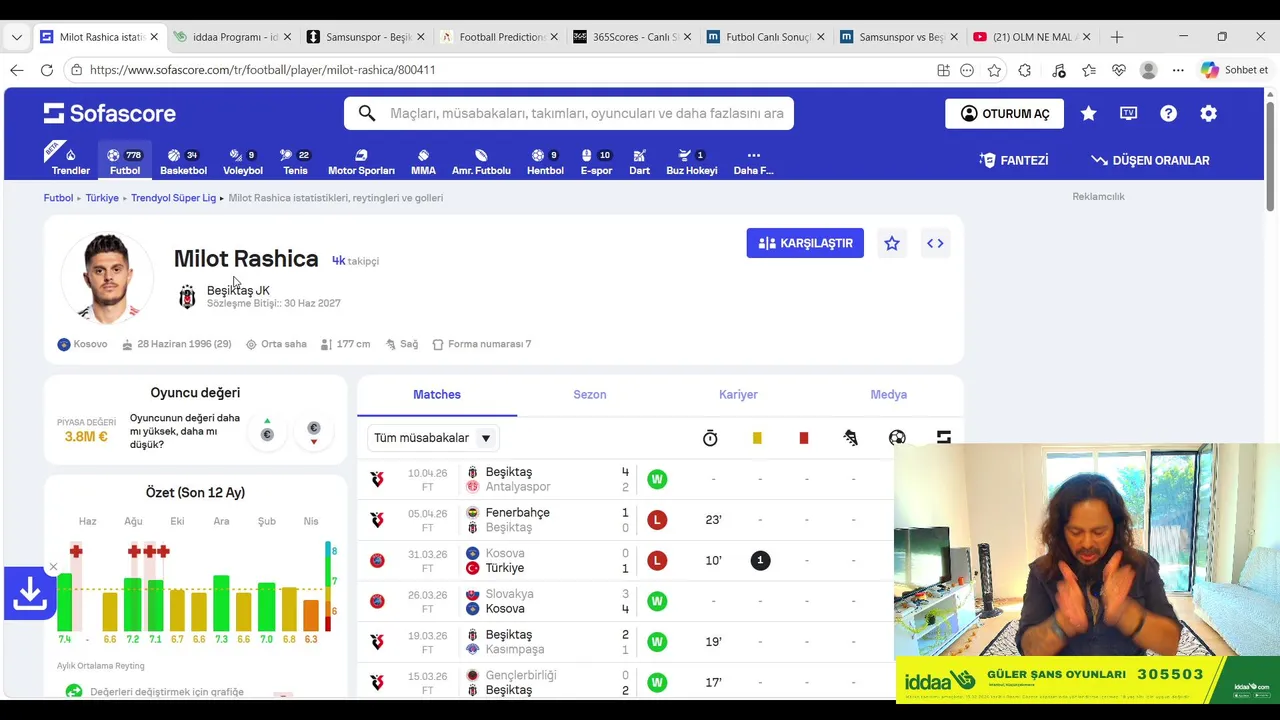Select the Dart sport category
The width and height of the screenshot is (1280, 720).
[639, 162]
